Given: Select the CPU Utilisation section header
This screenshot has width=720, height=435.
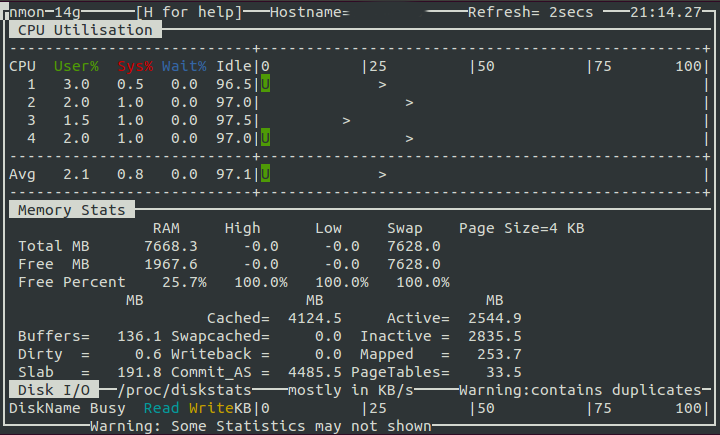Looking at the screenshot, I should (85, 30).
